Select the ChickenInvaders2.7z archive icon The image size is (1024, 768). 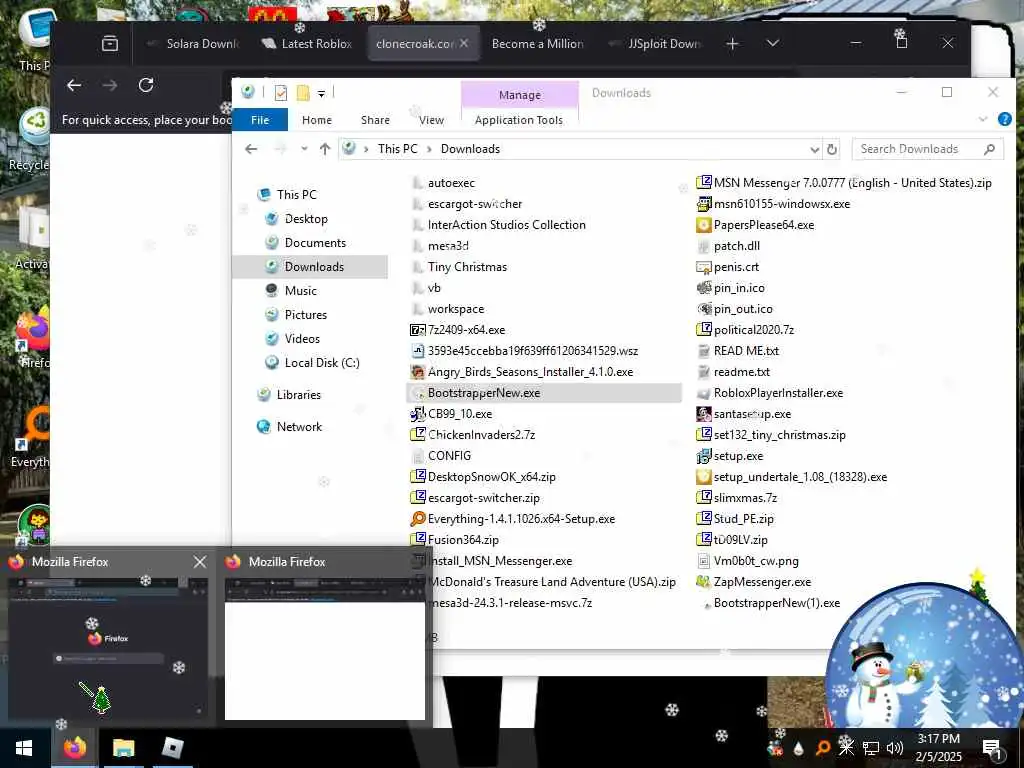tap(417, 435)
